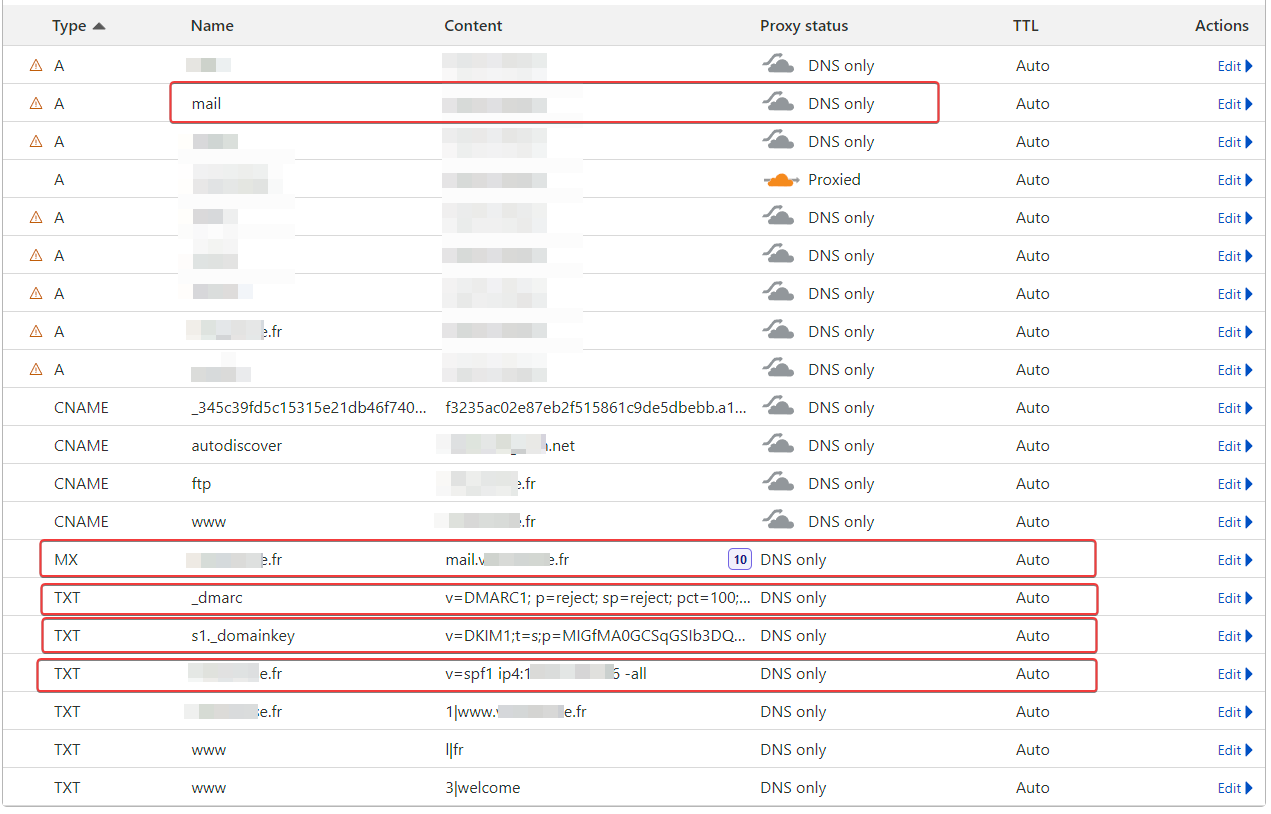Expand the Edit arrow on the MX record

click(1249, 560)
